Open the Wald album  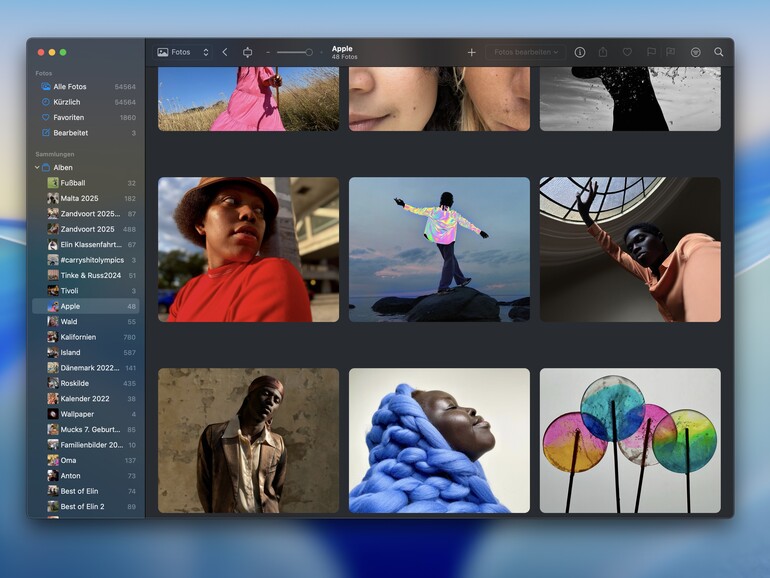(x=86, y=322)
